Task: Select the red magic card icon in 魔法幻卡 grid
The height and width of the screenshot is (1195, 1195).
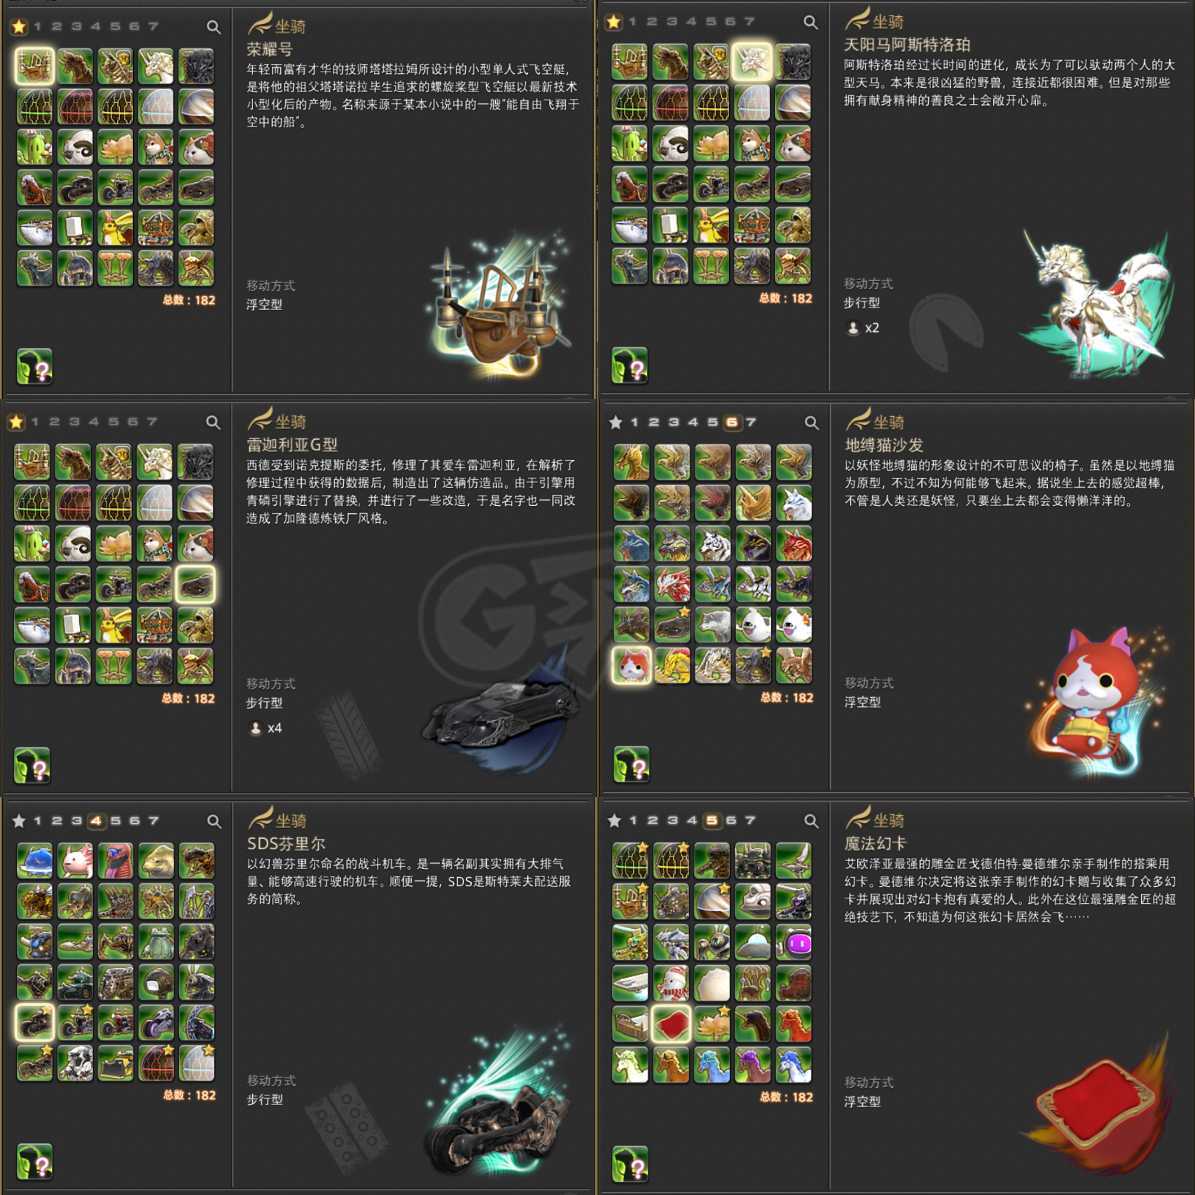Action: tap(671, 1024)
